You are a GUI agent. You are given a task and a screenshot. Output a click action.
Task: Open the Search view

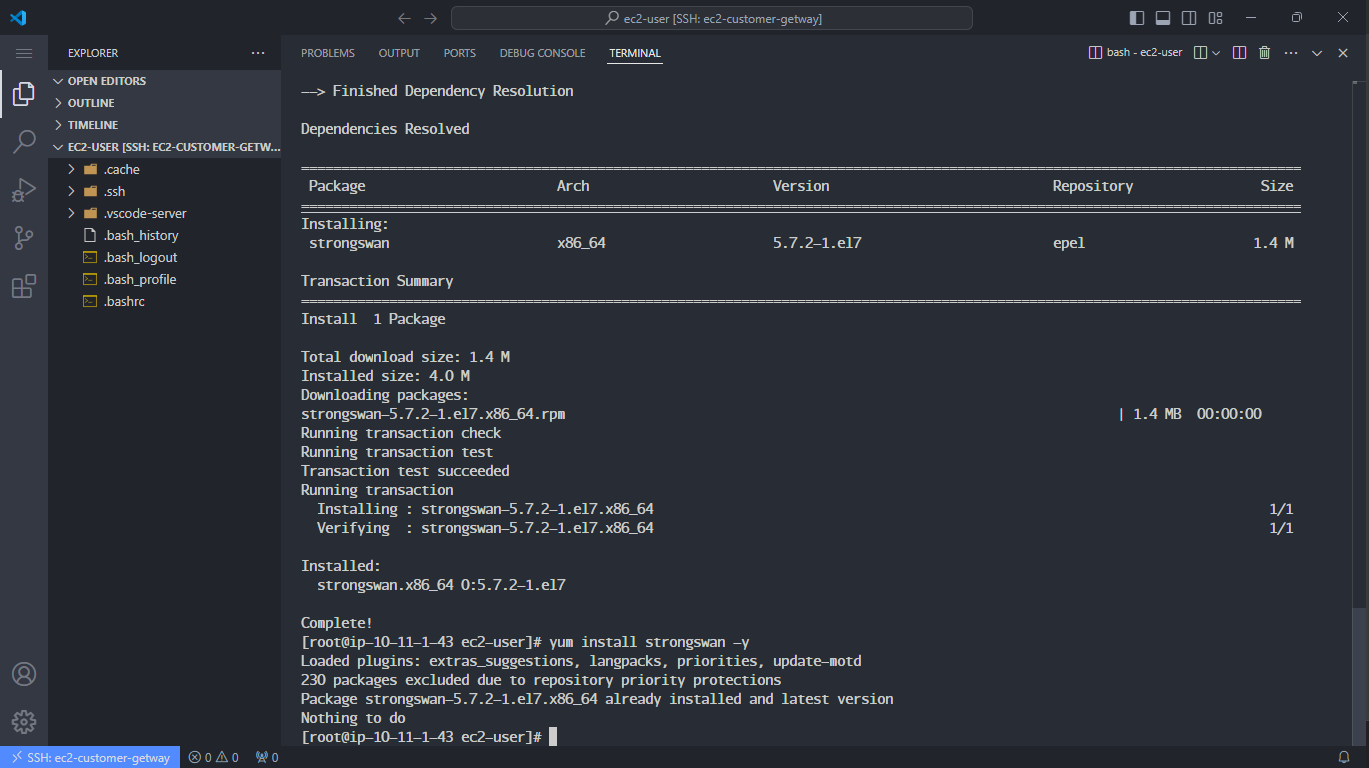tap(24, 142)
